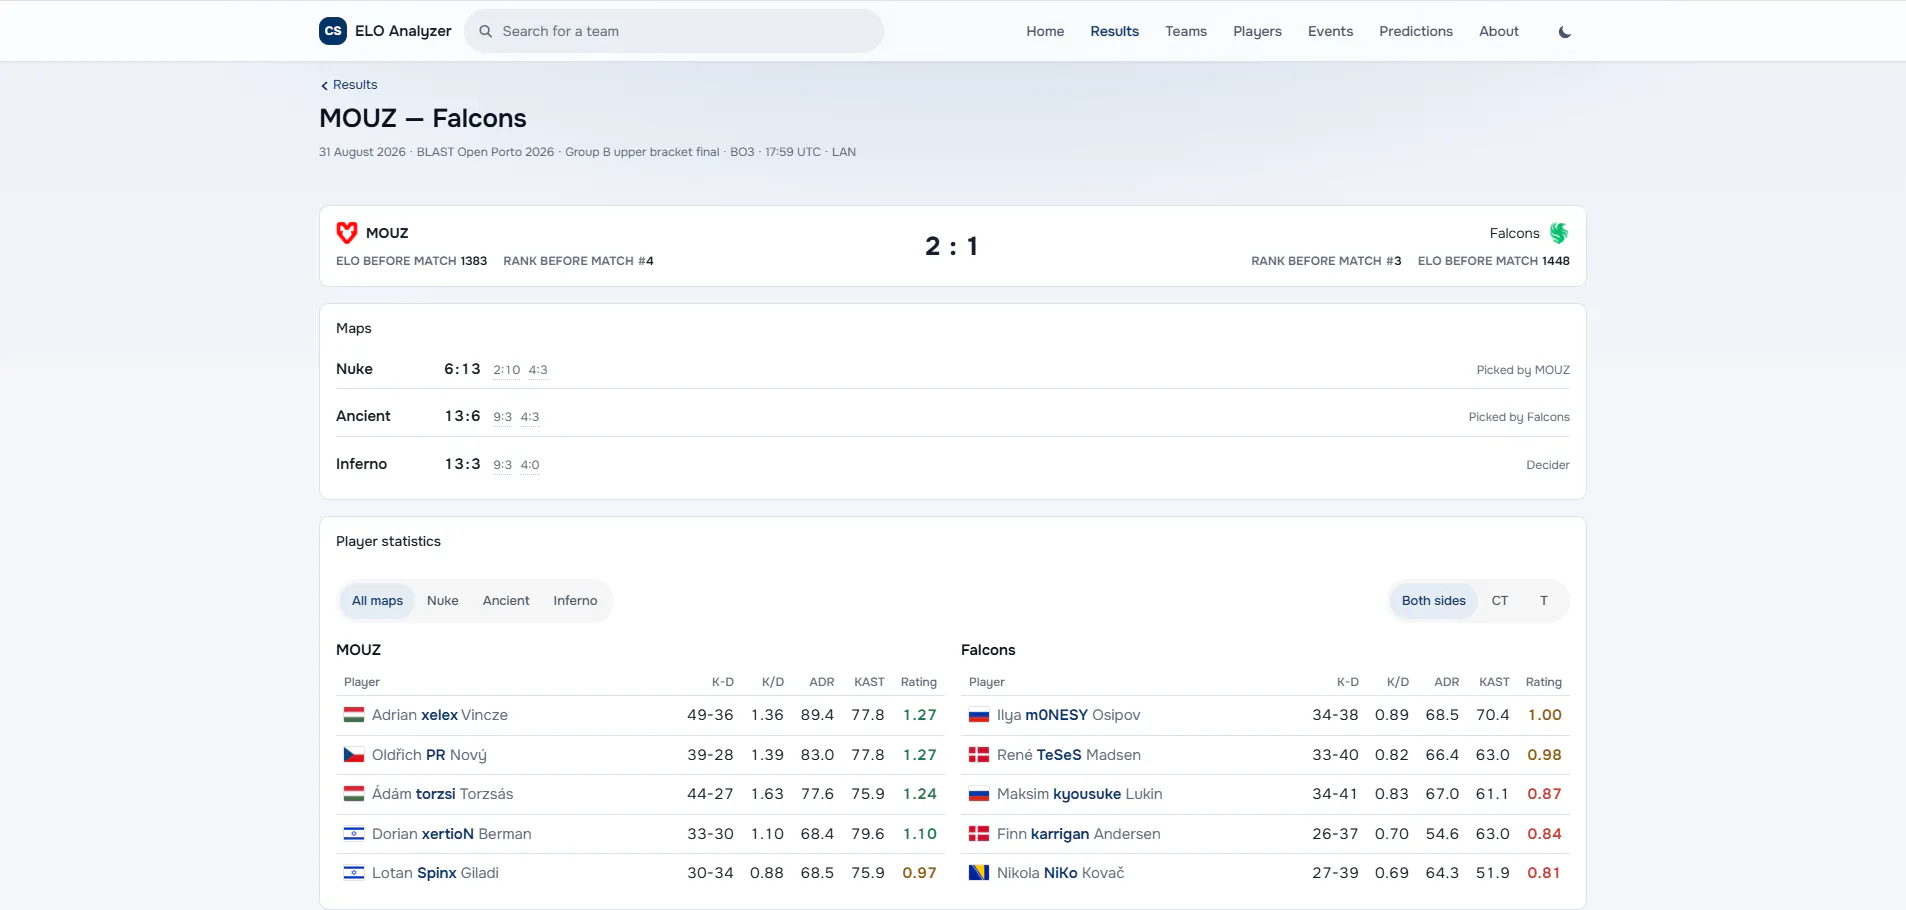Image resolution: width=1906 pixels, height=910 pixels.
Task: Switch stats to Inferno map tab
Action: [575, 601]
